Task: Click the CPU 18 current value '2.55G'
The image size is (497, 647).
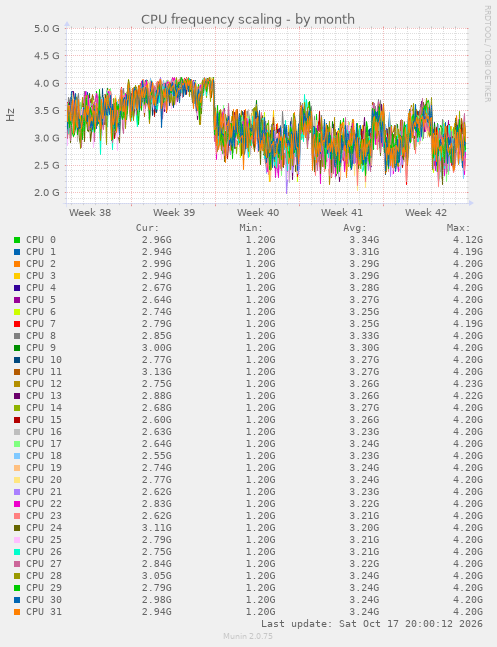Action: 156,456
